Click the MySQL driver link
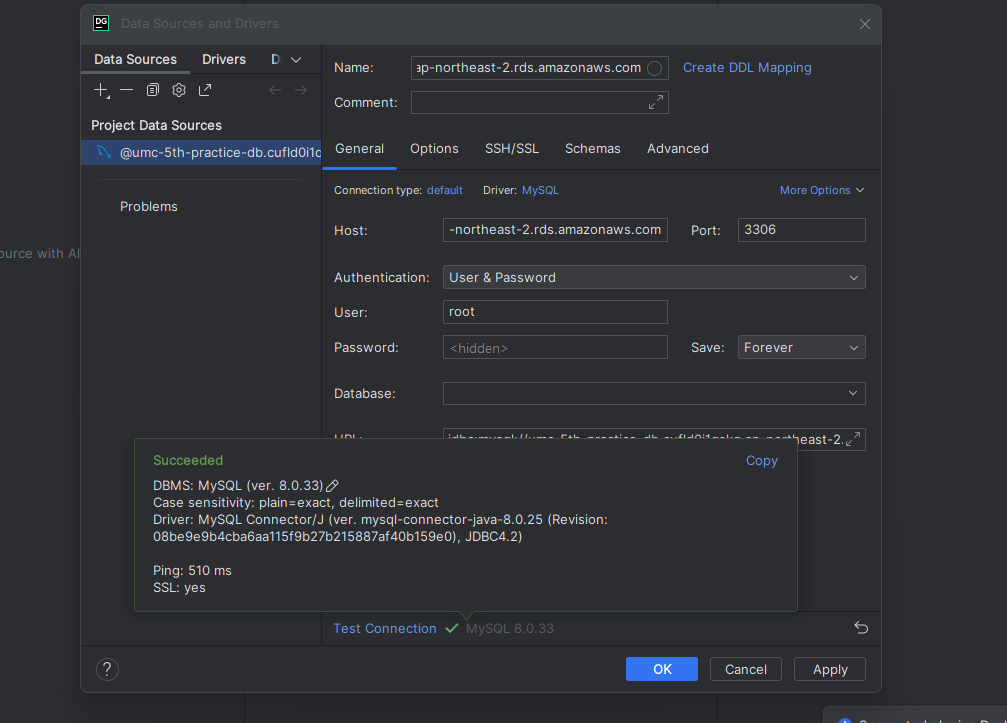 540,191
